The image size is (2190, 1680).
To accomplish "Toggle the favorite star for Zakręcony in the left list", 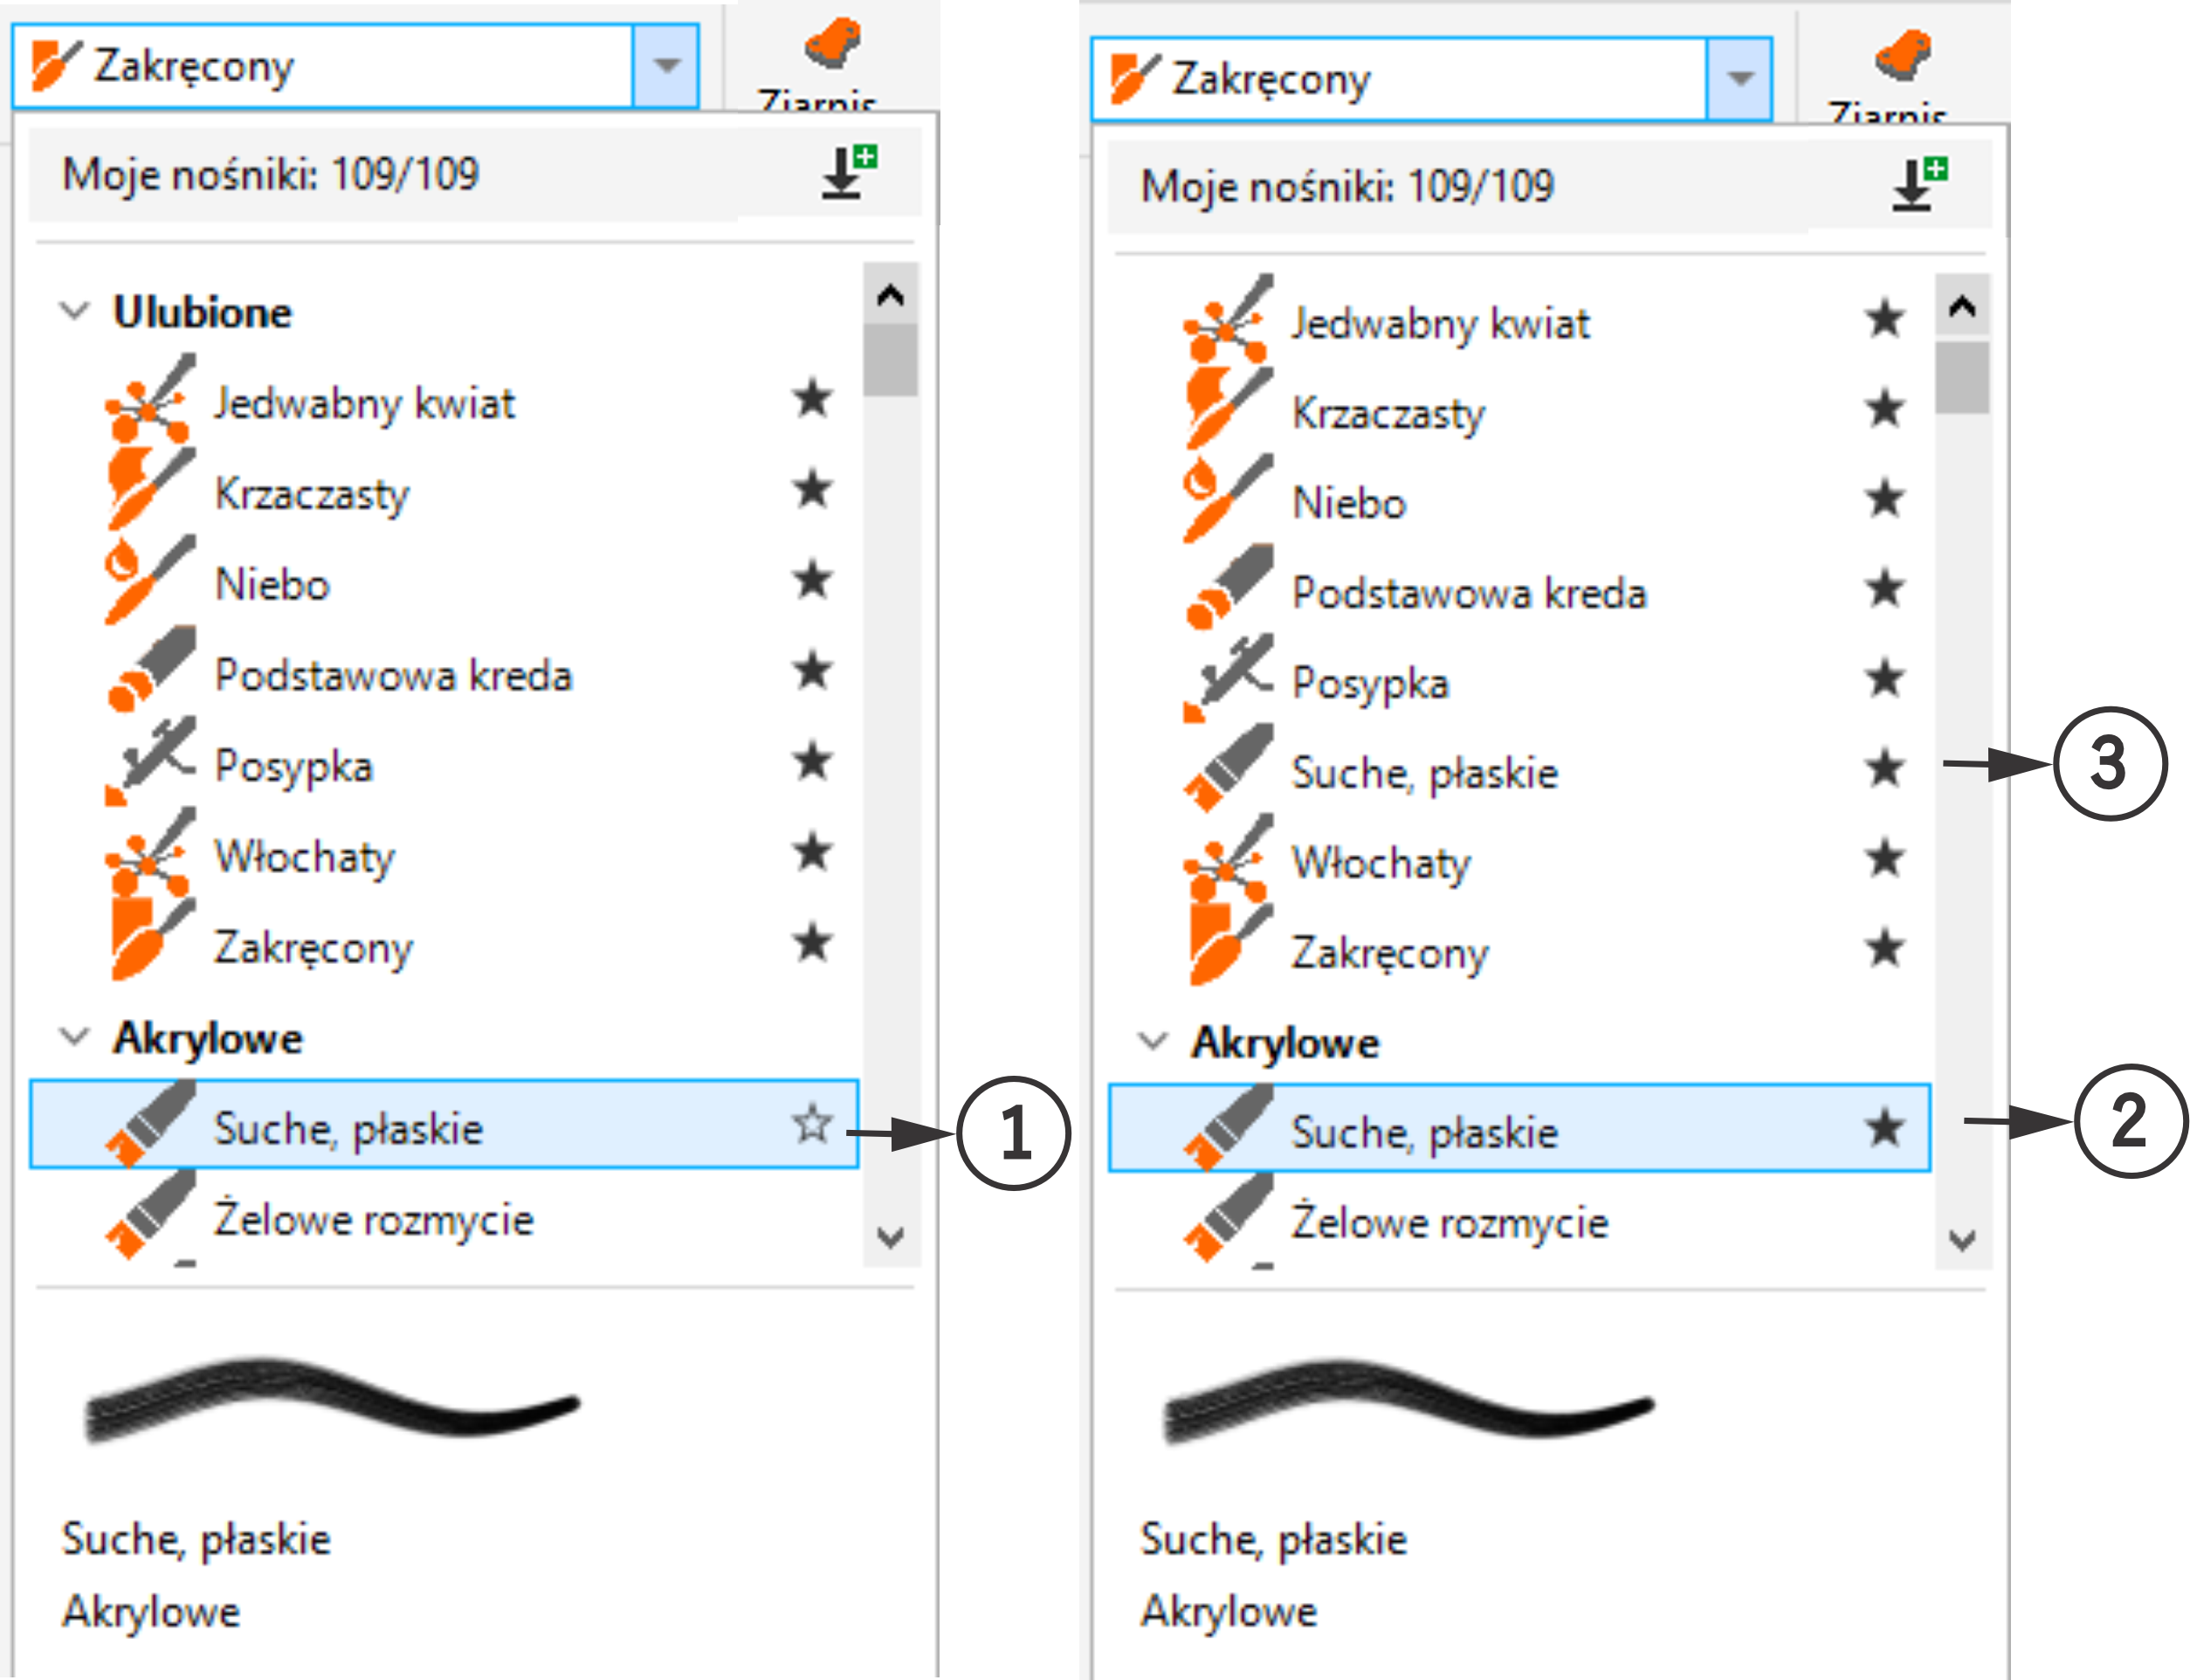I will click(x=812, y=942).
